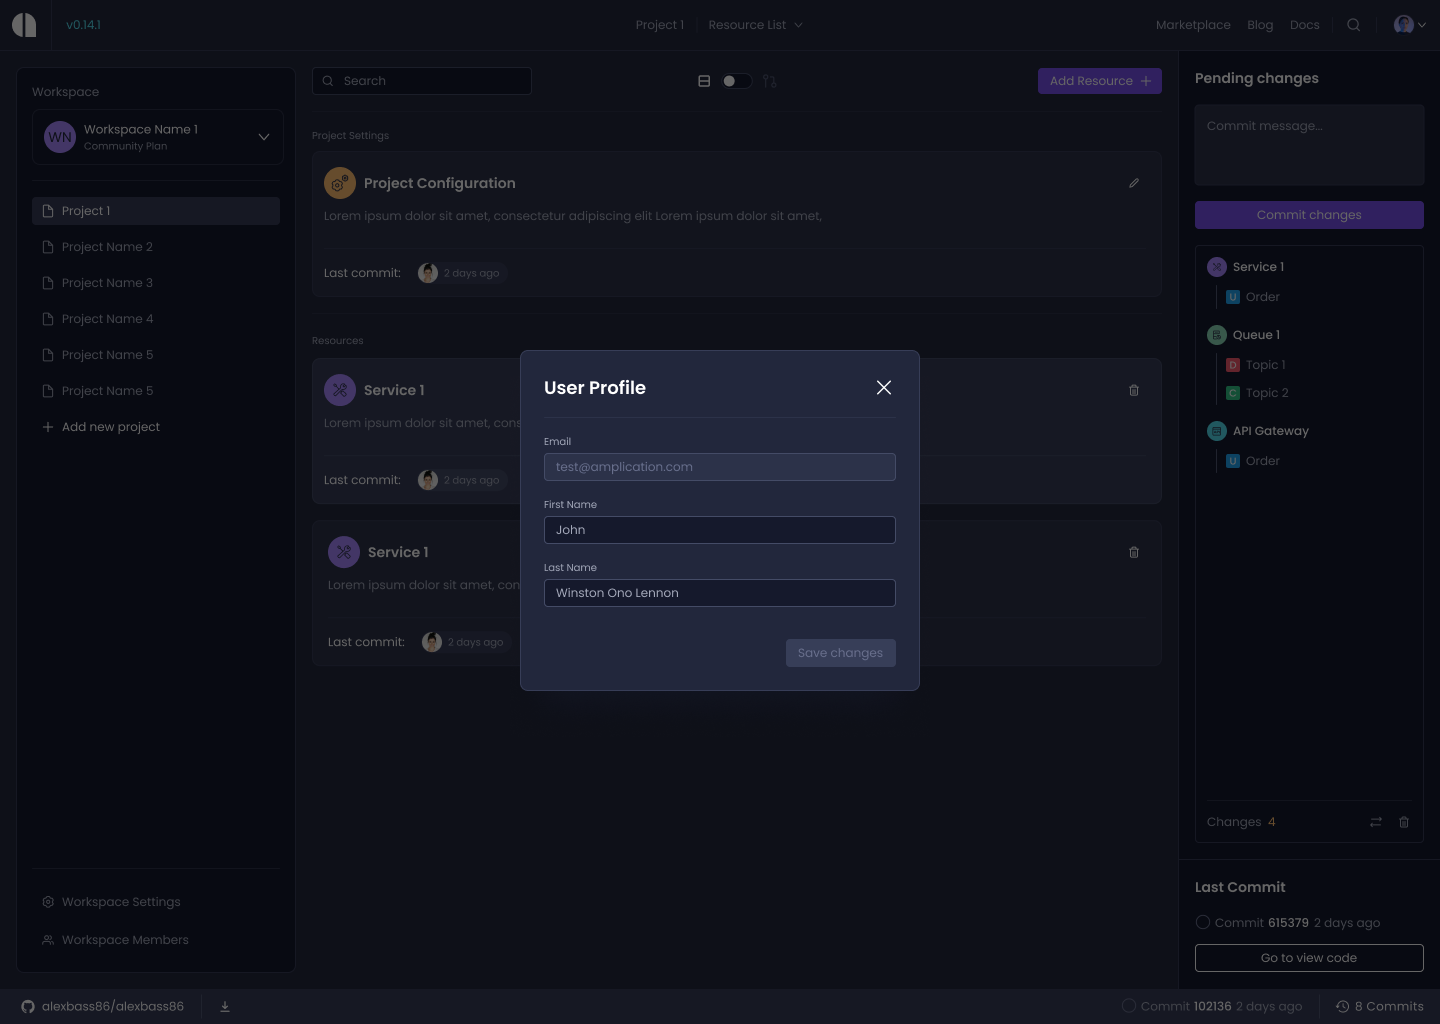Click the Commit message text area

coord(1309,145)
